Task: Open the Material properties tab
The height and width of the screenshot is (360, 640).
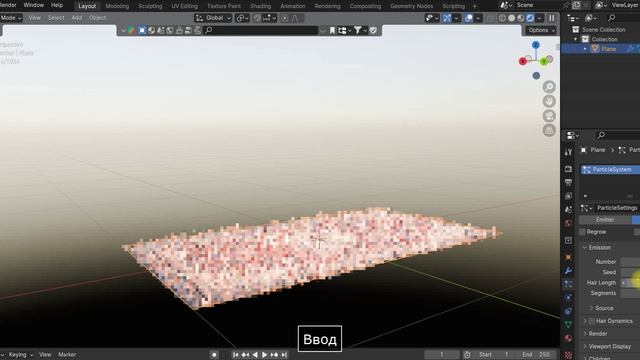Action: [x=568, y=338]
